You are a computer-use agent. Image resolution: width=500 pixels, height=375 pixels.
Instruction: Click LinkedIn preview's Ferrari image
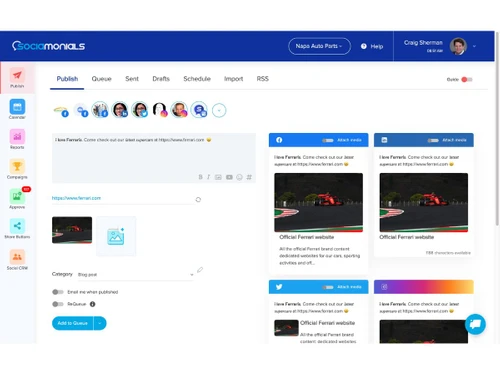tap(423, 202)
